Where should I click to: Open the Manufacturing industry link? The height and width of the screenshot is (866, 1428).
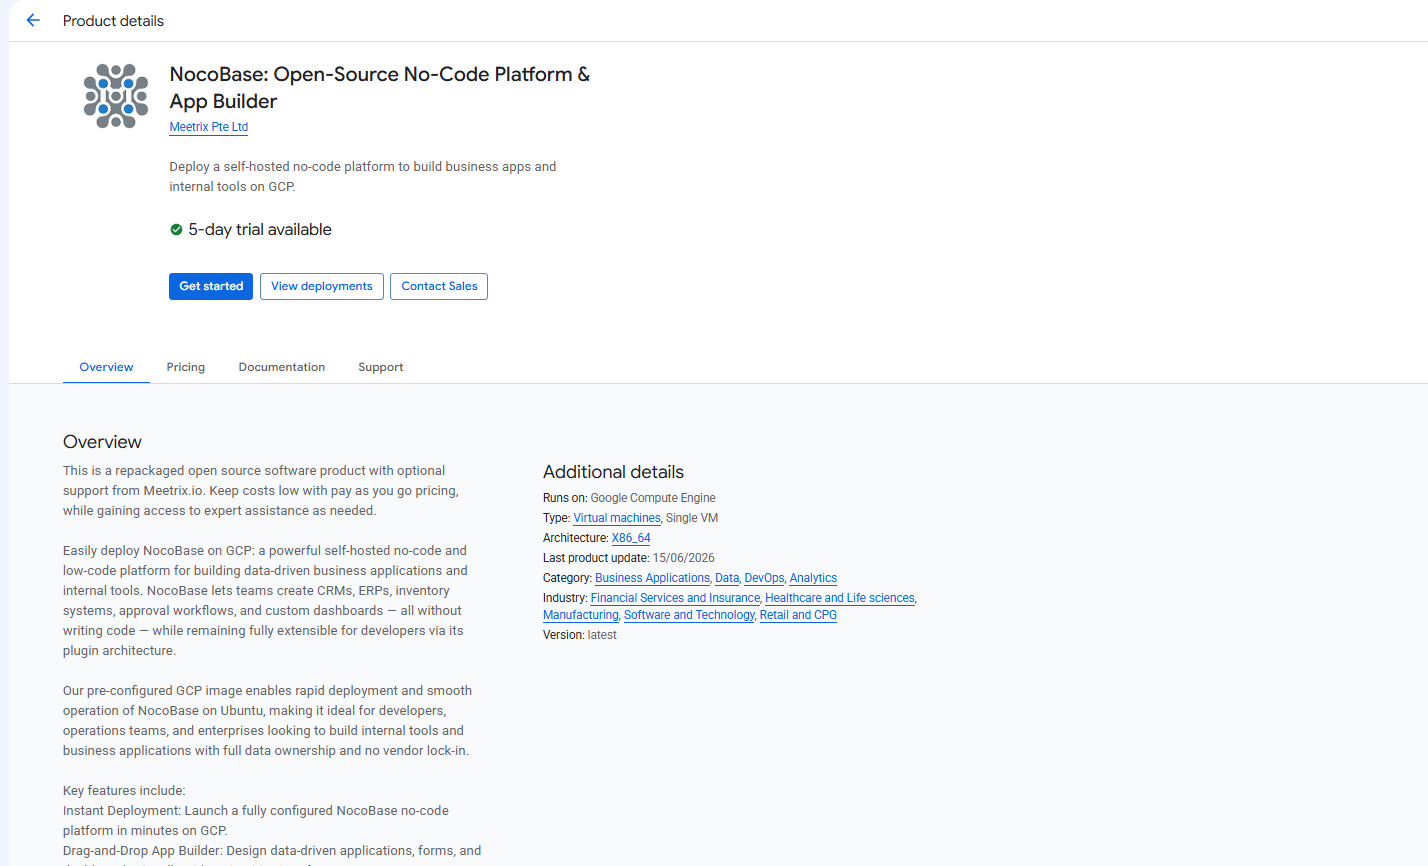[x=581, y=615]
